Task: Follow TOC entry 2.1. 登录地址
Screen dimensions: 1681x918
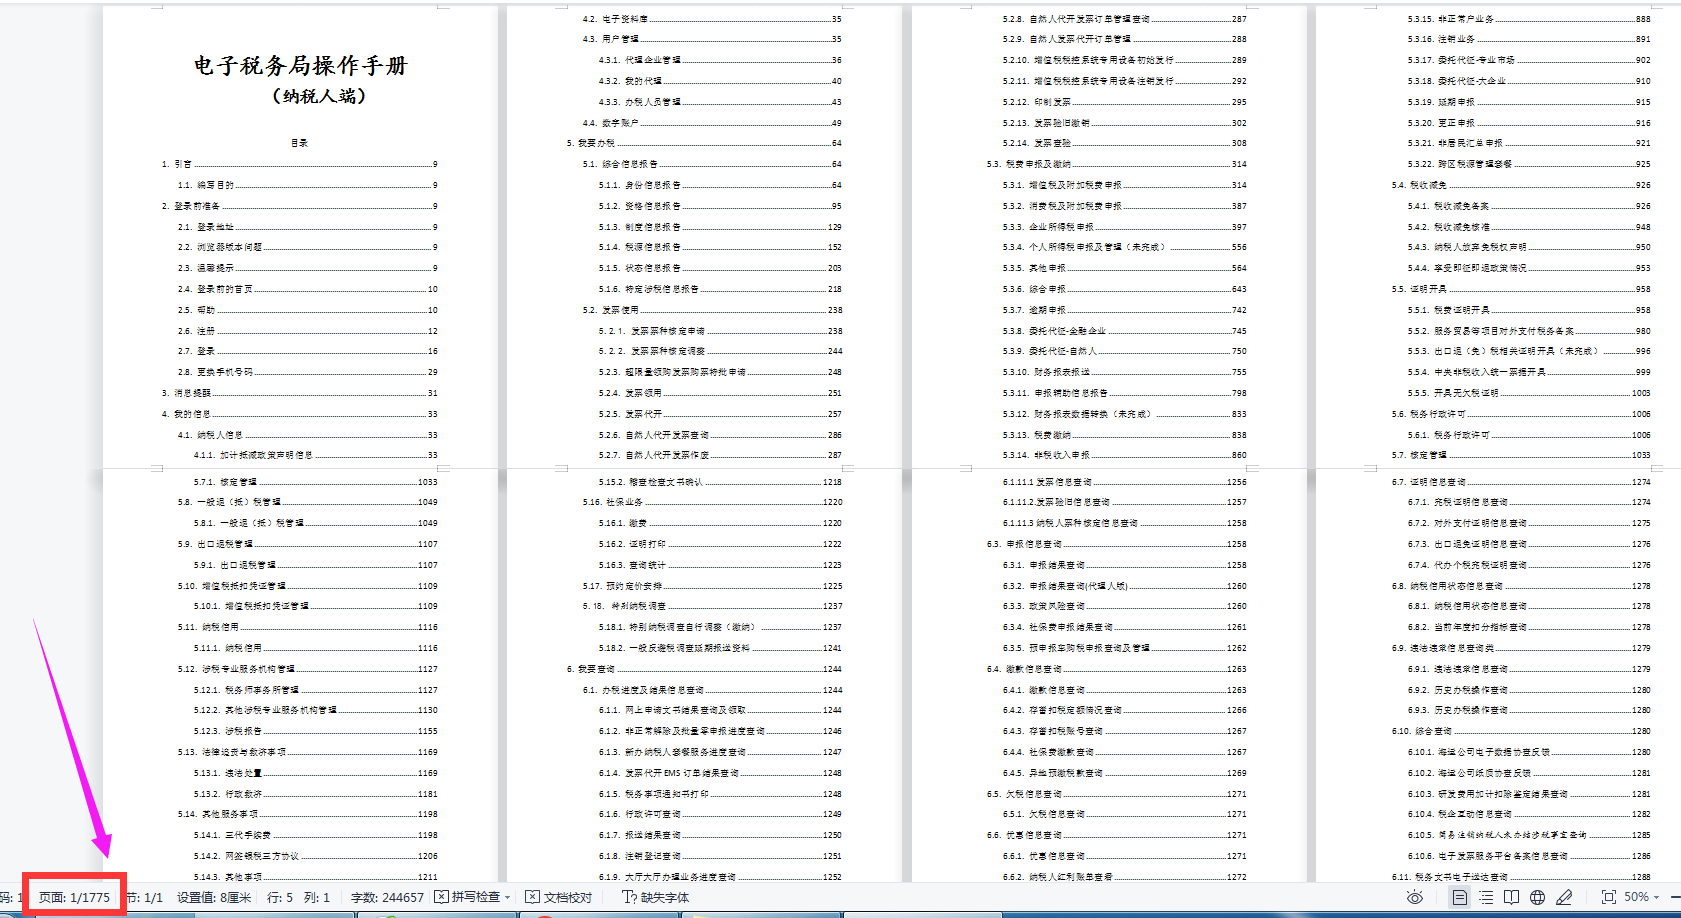Action: (x=307, y=227)
